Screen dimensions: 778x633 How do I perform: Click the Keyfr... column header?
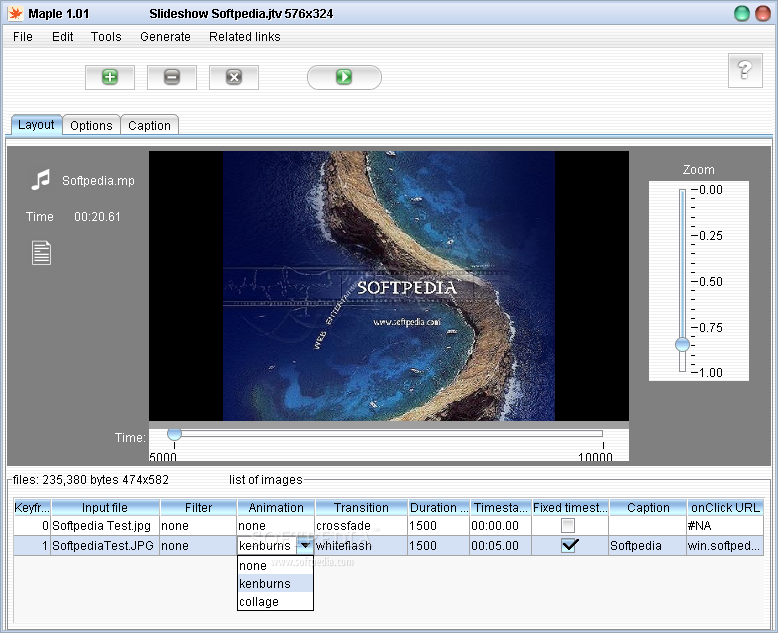[32, 507]
